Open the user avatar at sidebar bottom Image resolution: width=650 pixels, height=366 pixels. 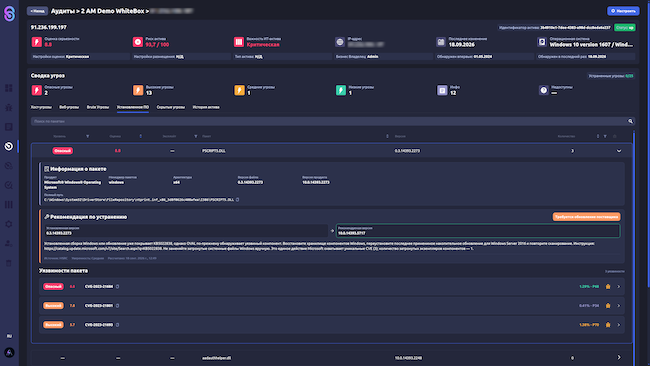9,353
